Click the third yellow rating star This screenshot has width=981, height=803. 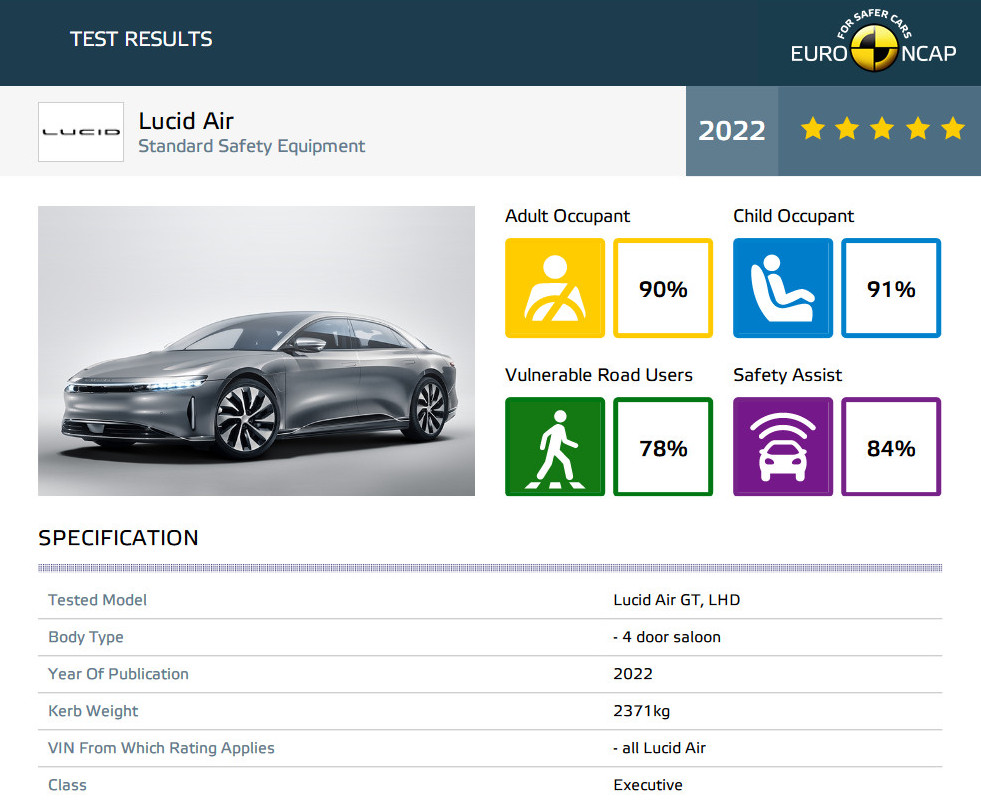point(882,128)
